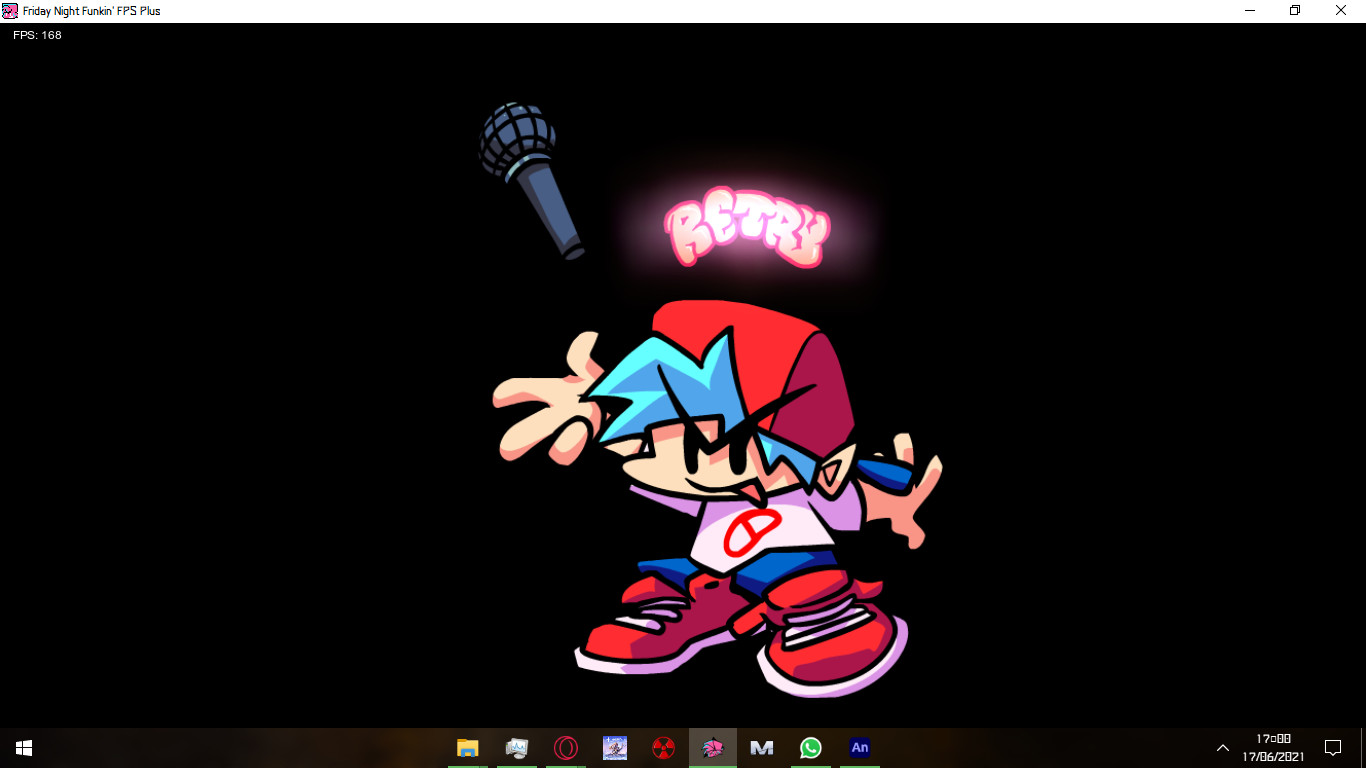The width and height of the screenshot is (1366, 768).
Task: Select the Friday Night Funkin' taskbar icon
Action: pyautogui.click(x=712, y=747)
